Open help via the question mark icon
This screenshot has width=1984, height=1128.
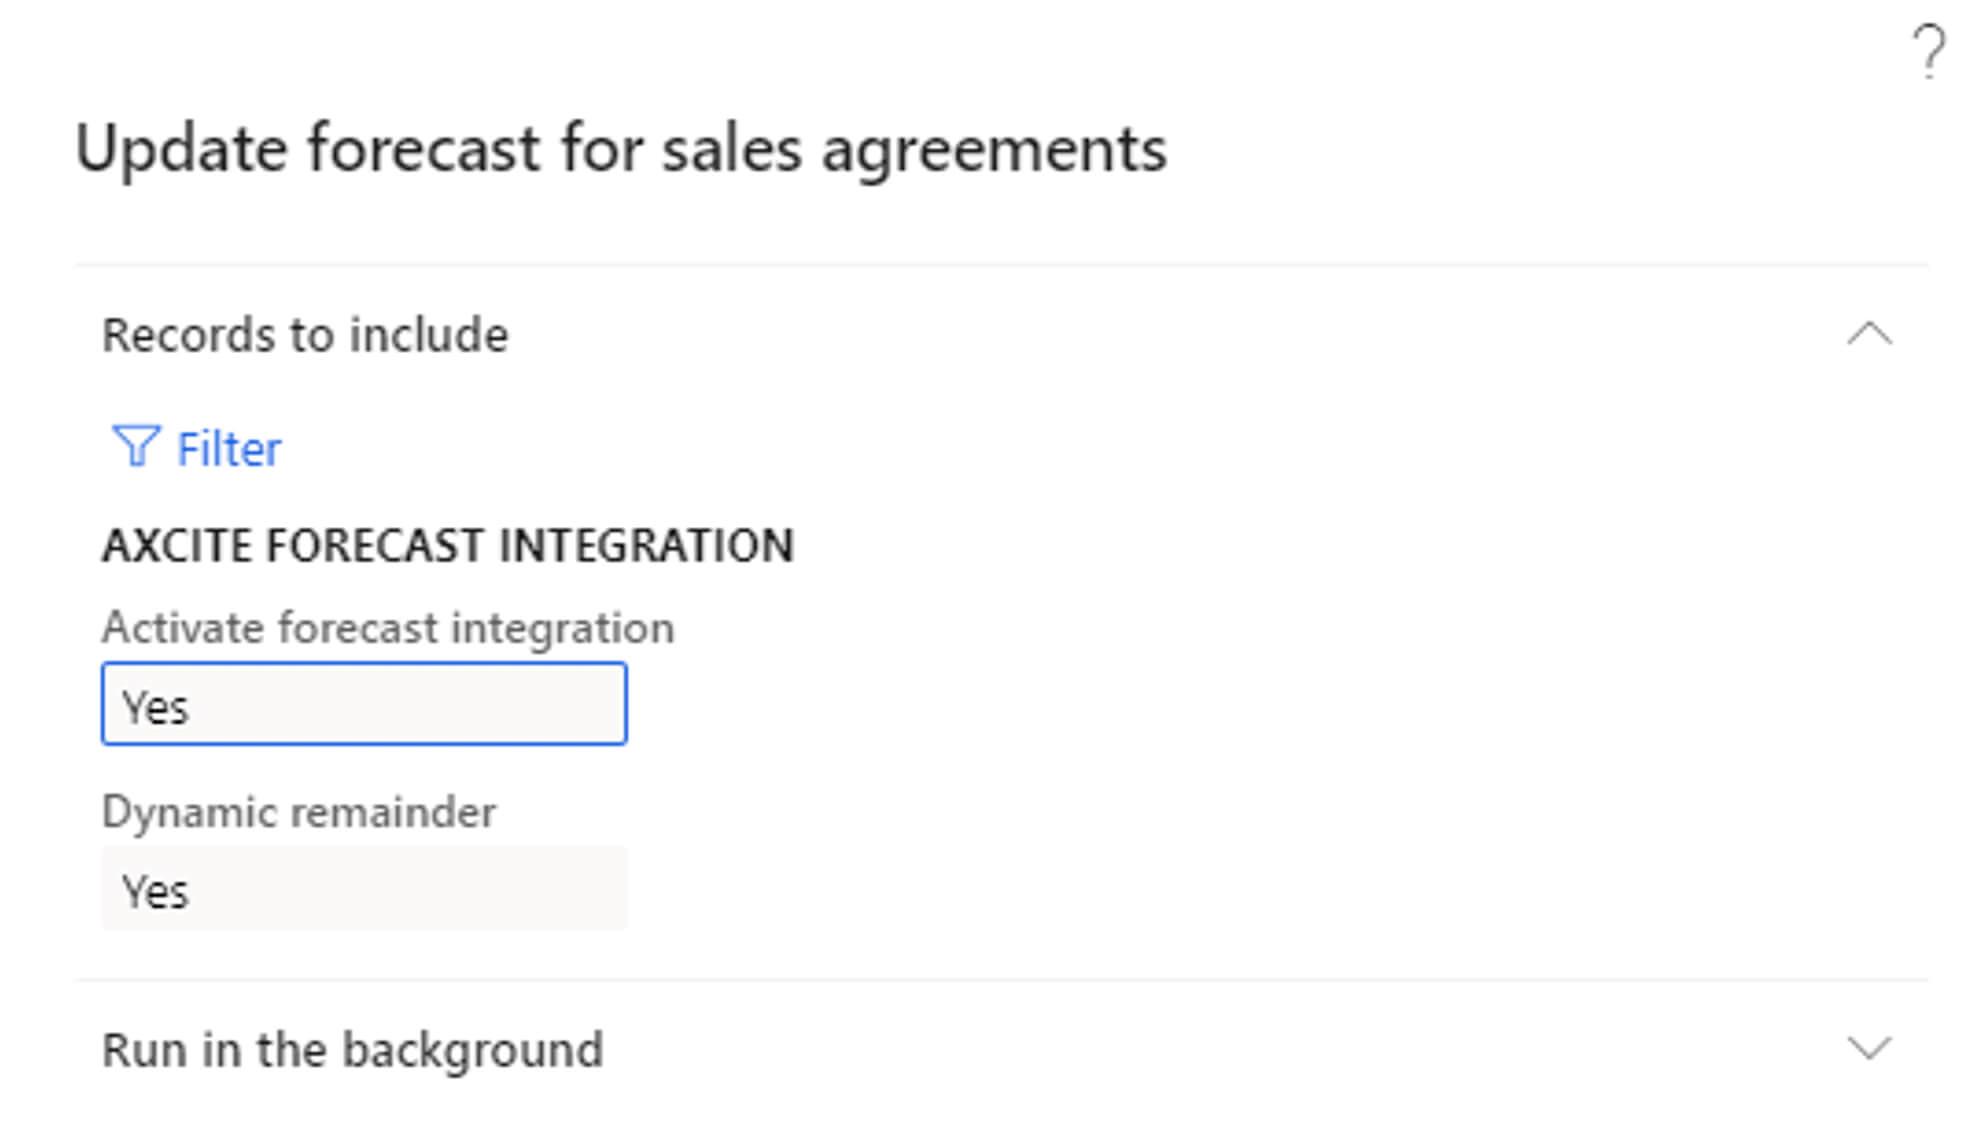tap(1928, 52)
